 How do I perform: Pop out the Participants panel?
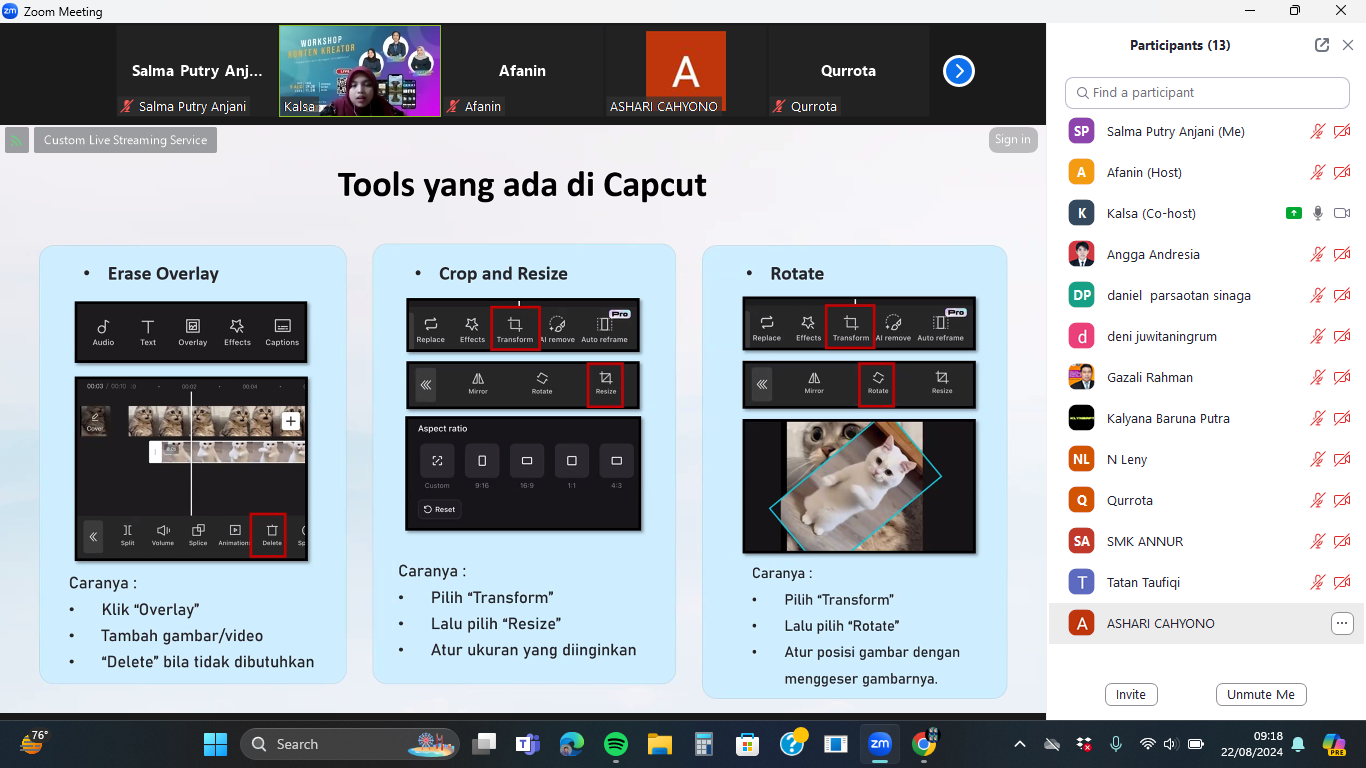point(1322,45)
